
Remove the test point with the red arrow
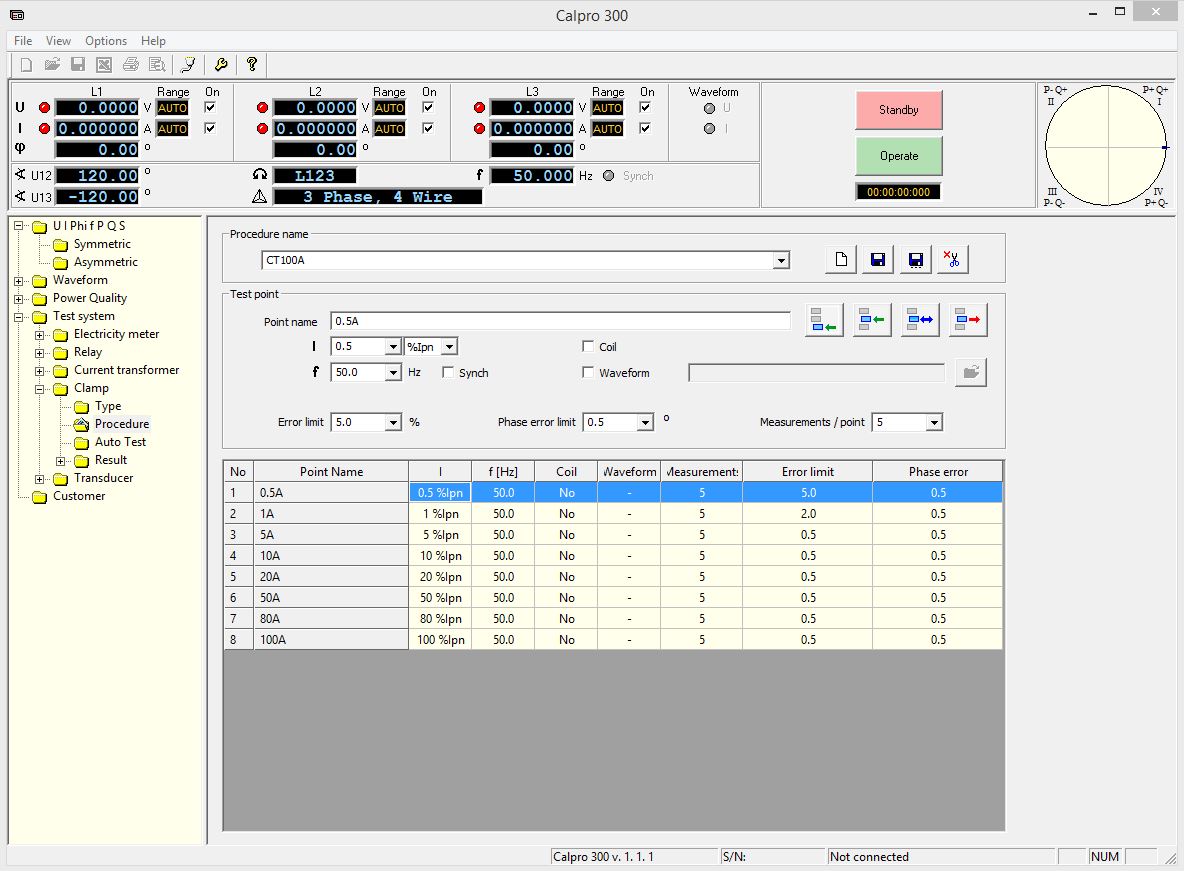tap(967, 320)
